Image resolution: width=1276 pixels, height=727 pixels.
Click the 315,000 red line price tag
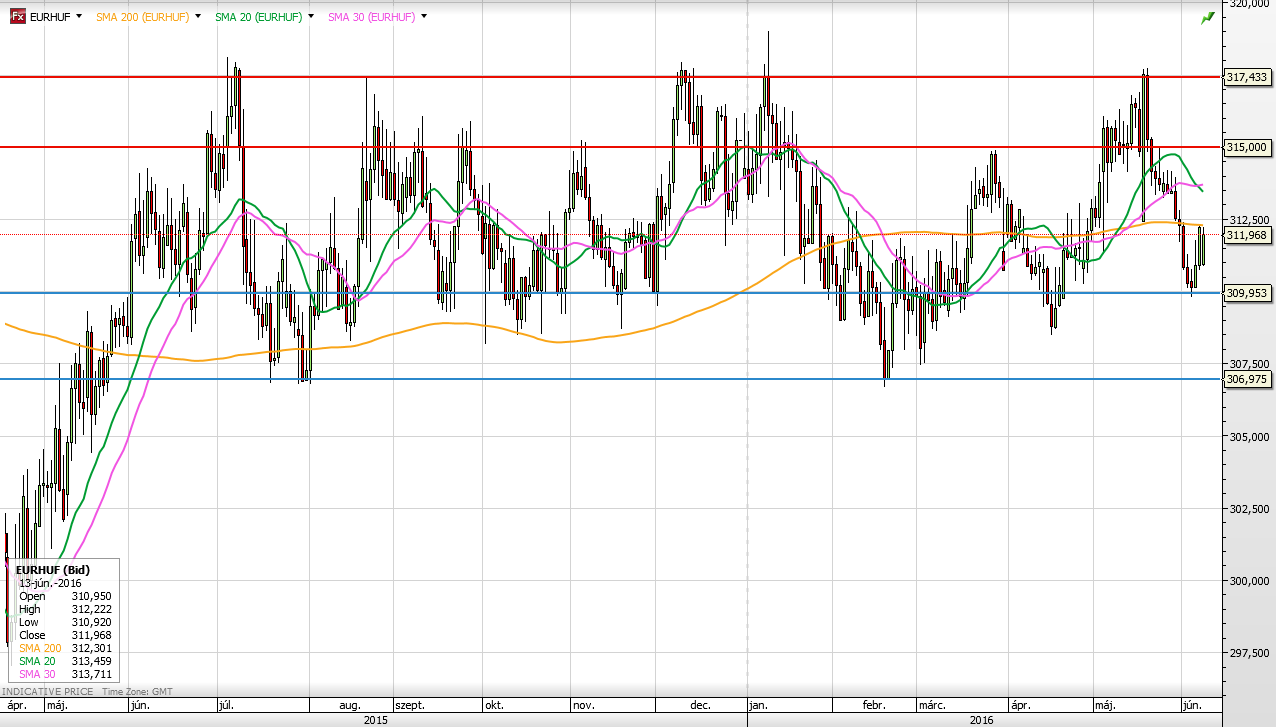[x=1247, y=147]
